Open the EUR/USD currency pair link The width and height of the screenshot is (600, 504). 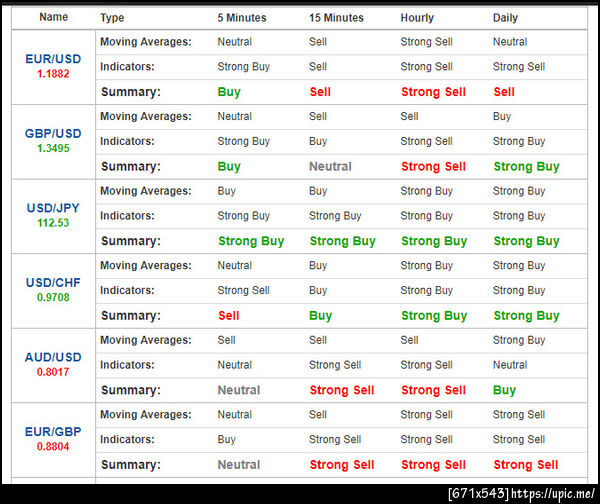tap(53, 59)
